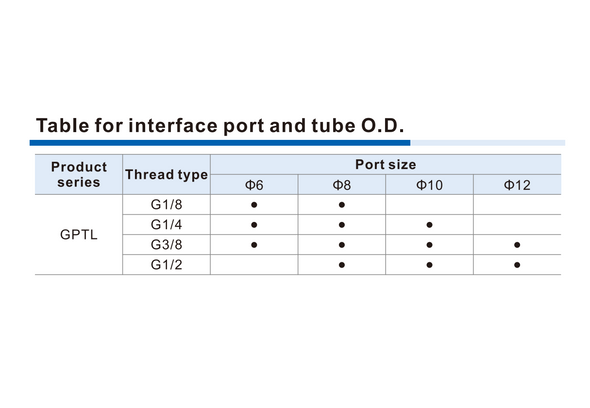Screen dimensions: 590x408
Task: Click the dot for G1/8 and Φ8
Action: [342, 205]
